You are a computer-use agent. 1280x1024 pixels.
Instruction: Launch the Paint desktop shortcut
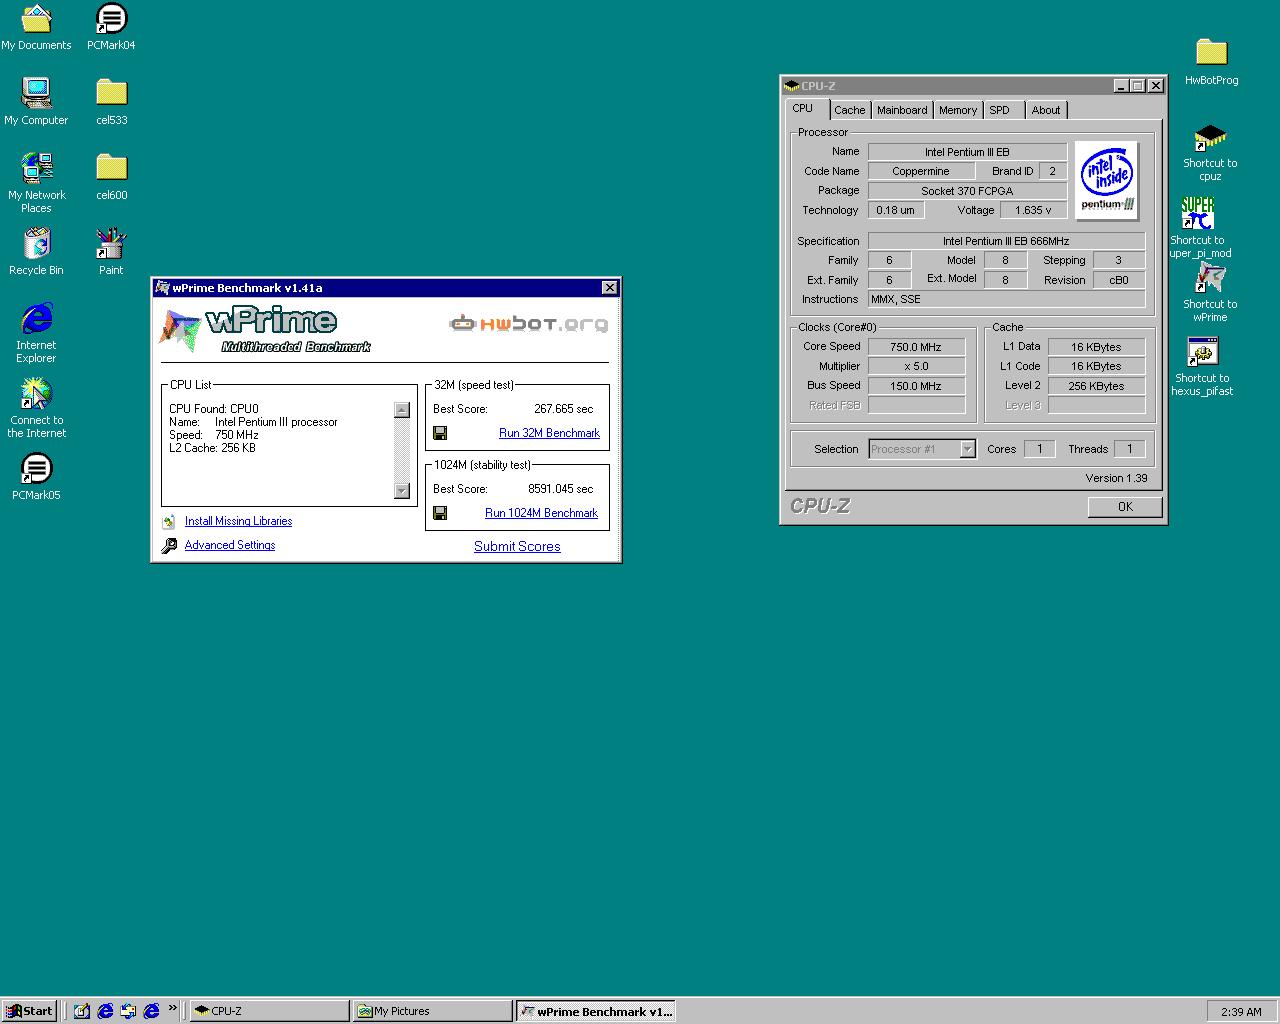111,251
